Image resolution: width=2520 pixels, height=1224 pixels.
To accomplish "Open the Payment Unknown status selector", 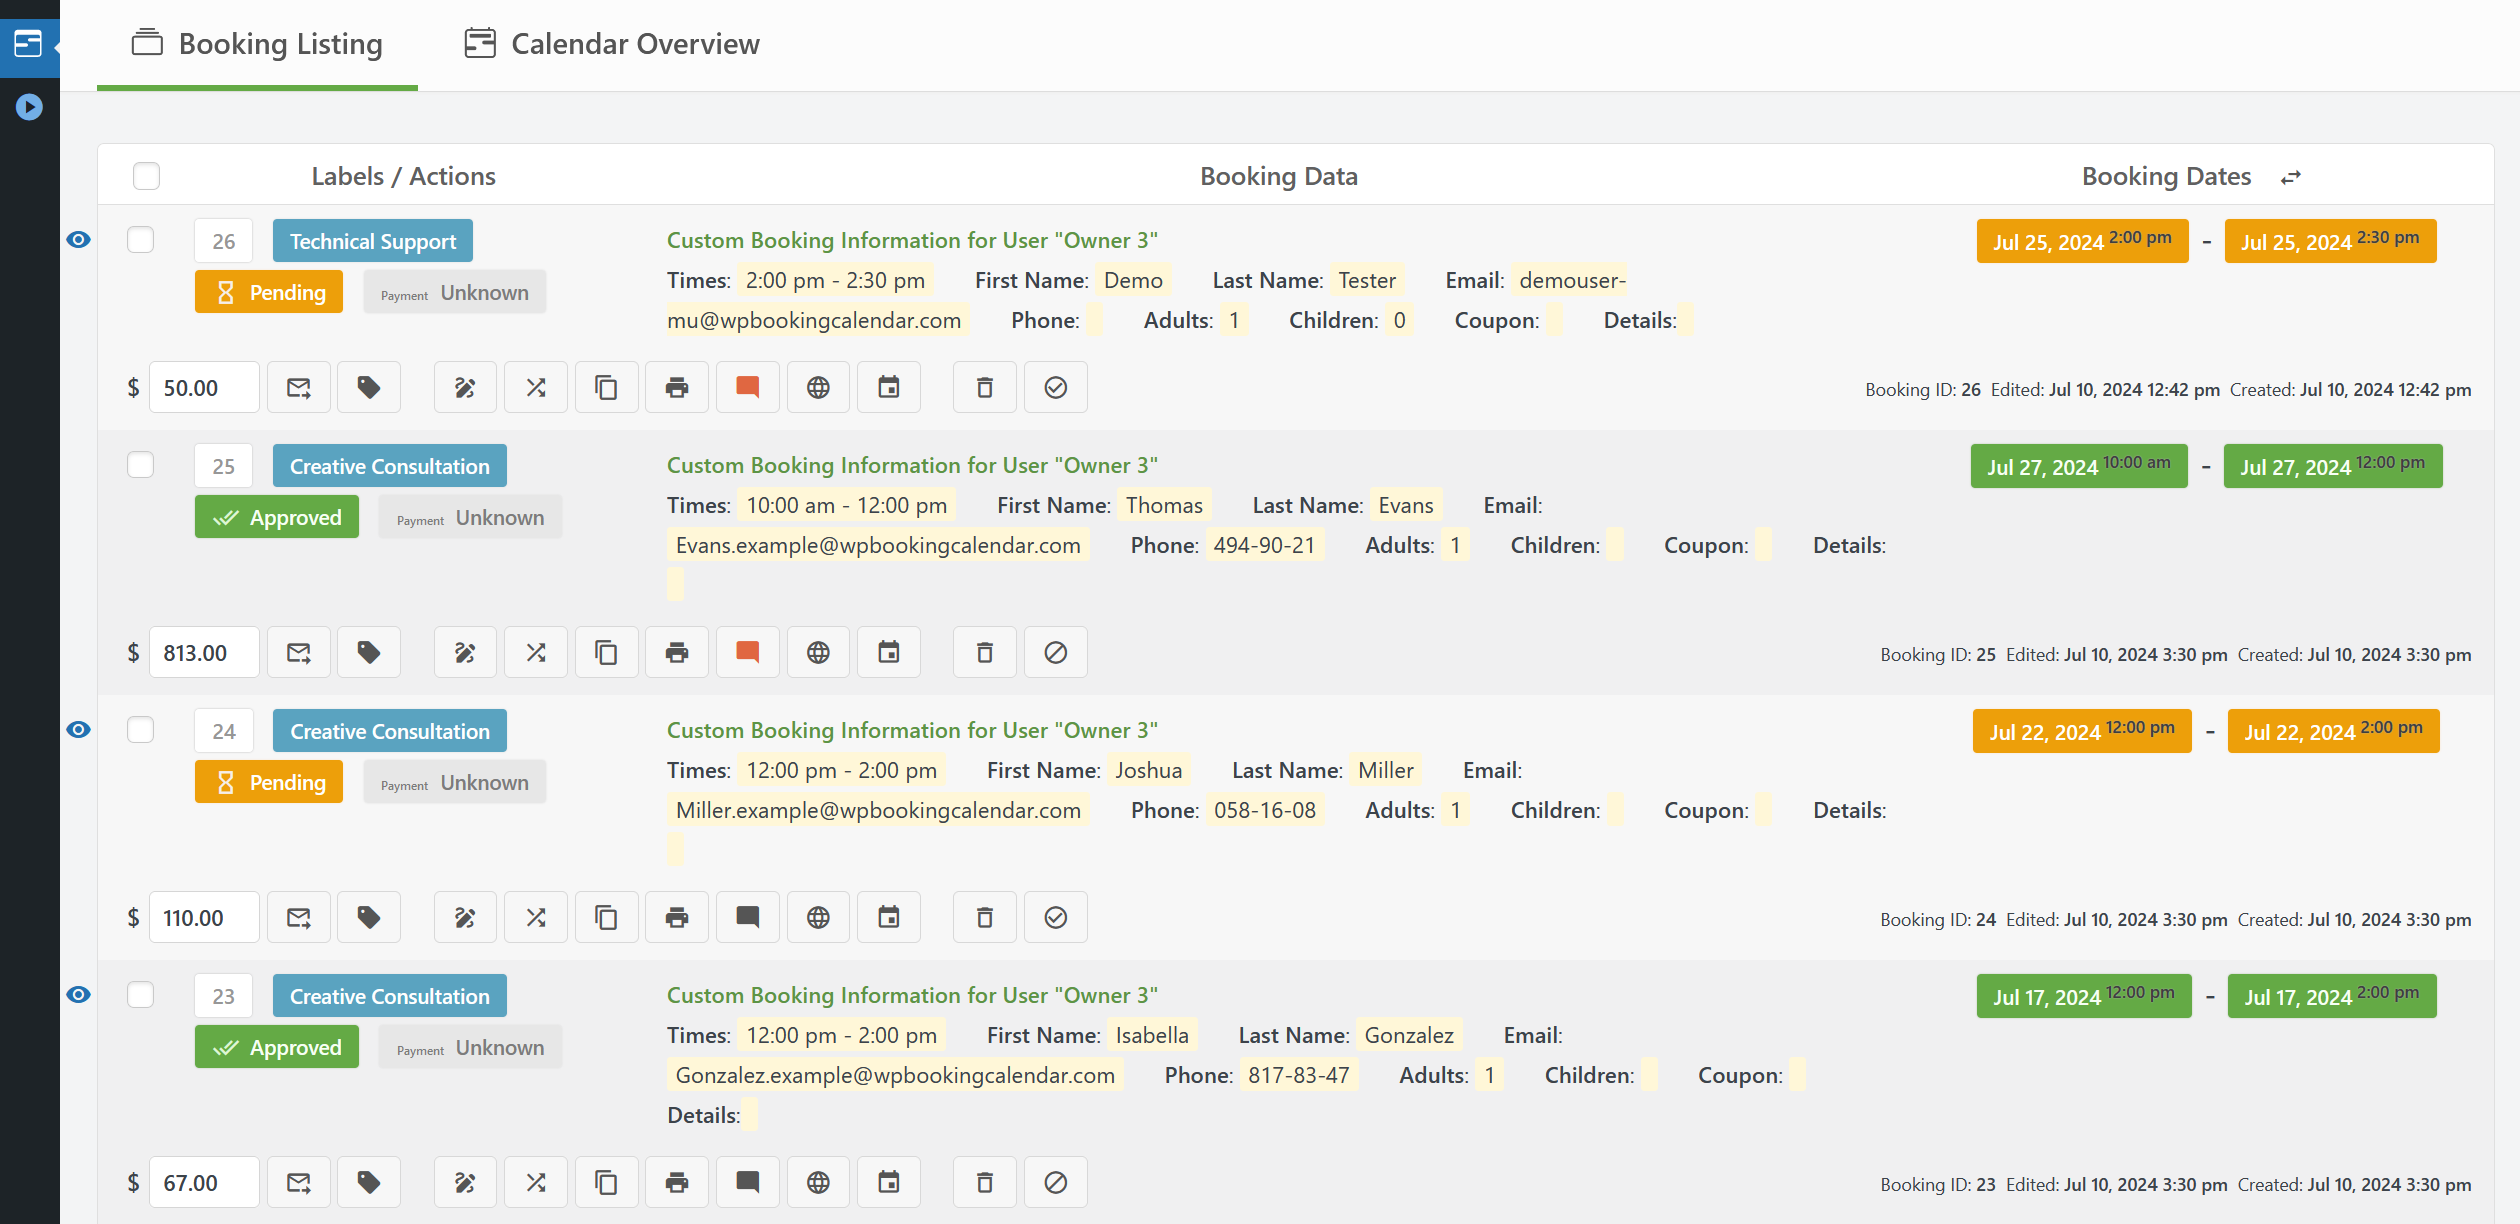I will (454, 291).
